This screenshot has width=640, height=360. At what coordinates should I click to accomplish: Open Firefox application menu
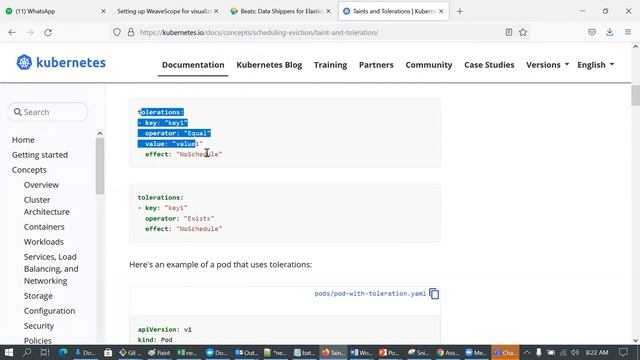628,32
